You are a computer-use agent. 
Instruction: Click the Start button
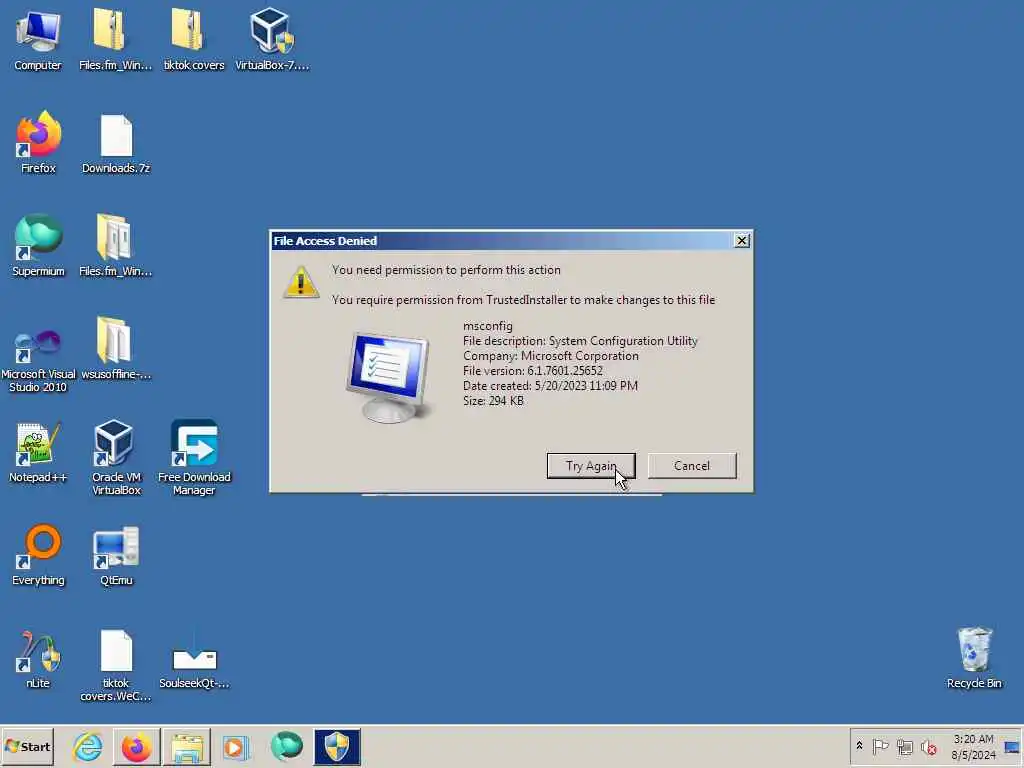coord(27,746)
